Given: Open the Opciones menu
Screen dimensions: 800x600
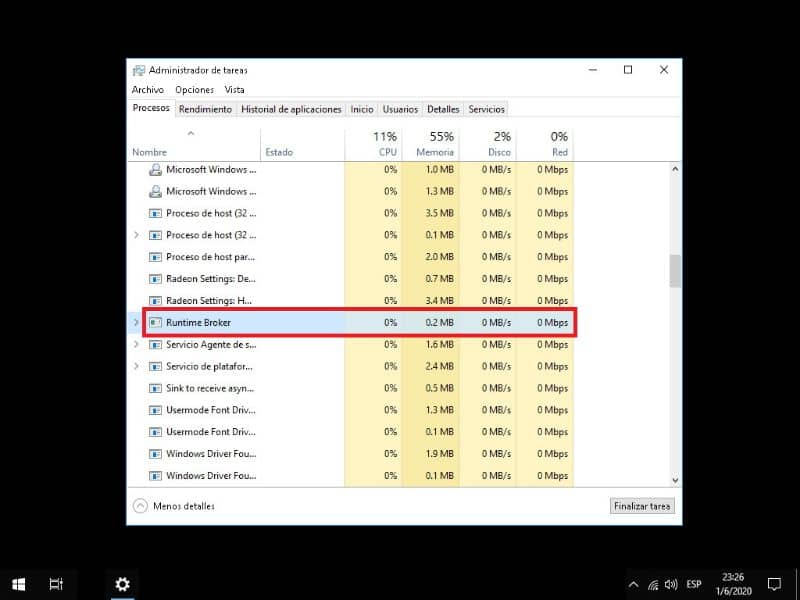Looking at the screenshot, I should 194,90.
